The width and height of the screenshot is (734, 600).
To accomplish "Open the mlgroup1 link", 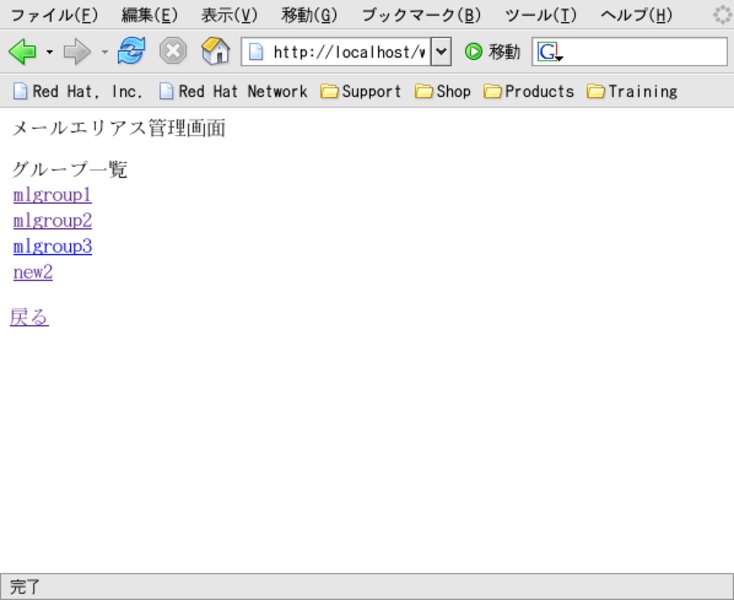I will tap(52, 195).
